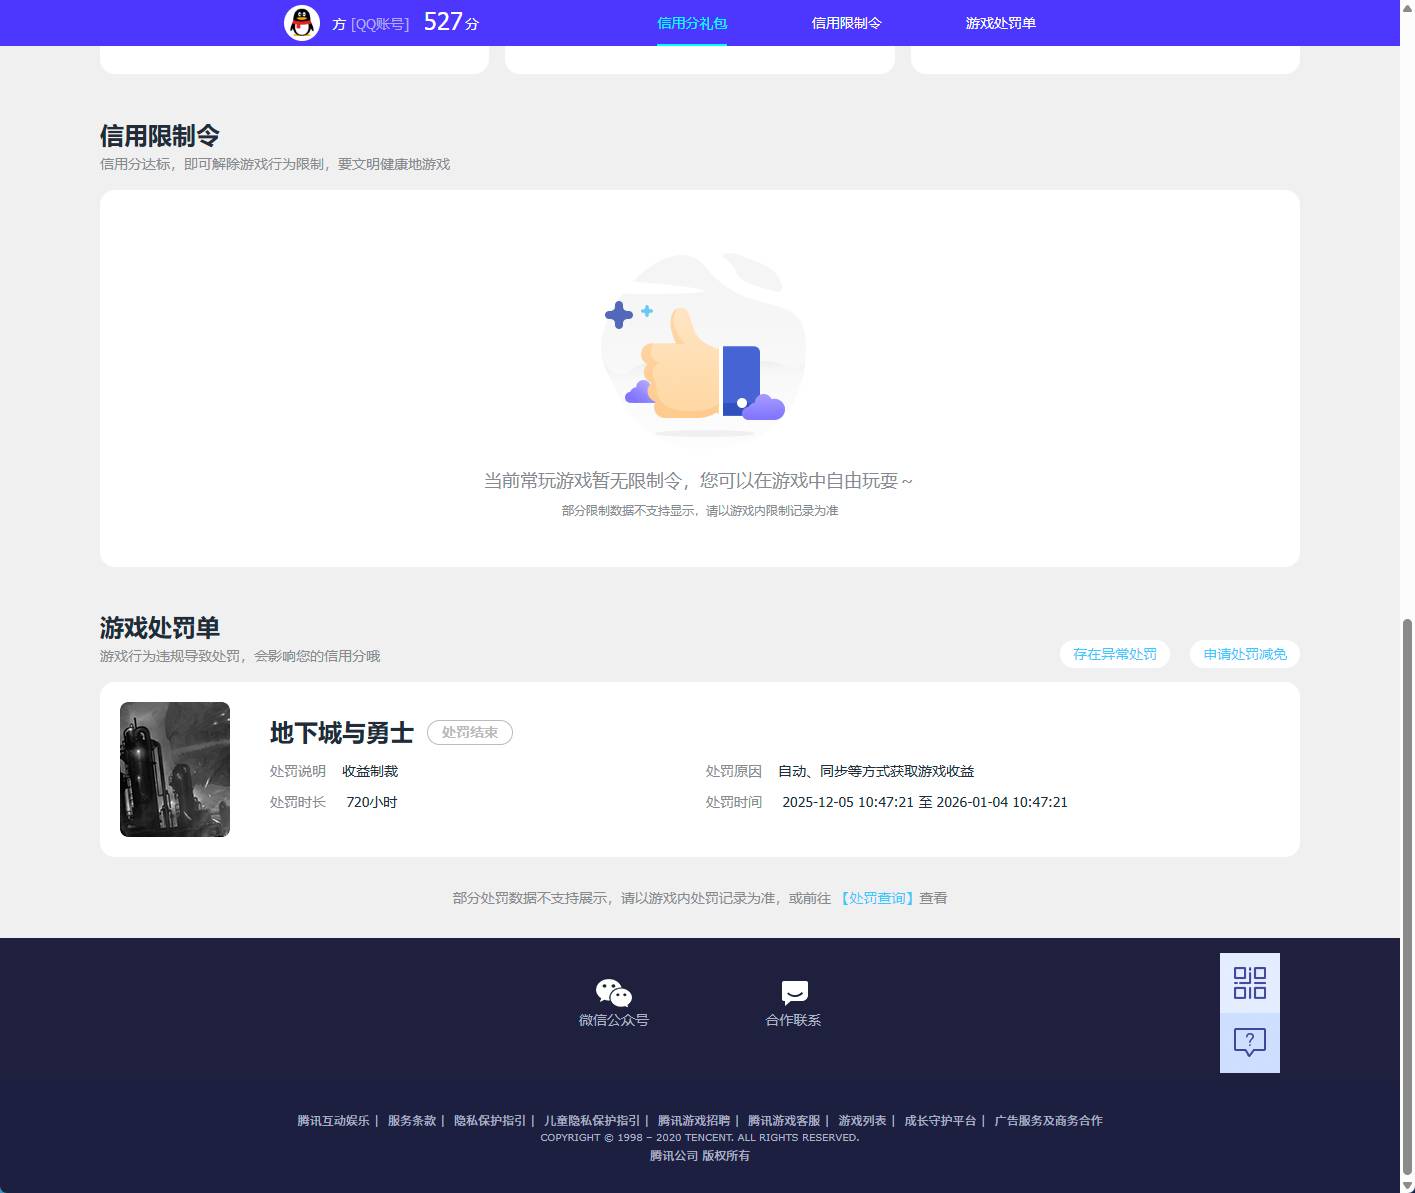Click the 申请处罚减免 button
This screenshot has width=1415, height=1193.
(1243, 654)
